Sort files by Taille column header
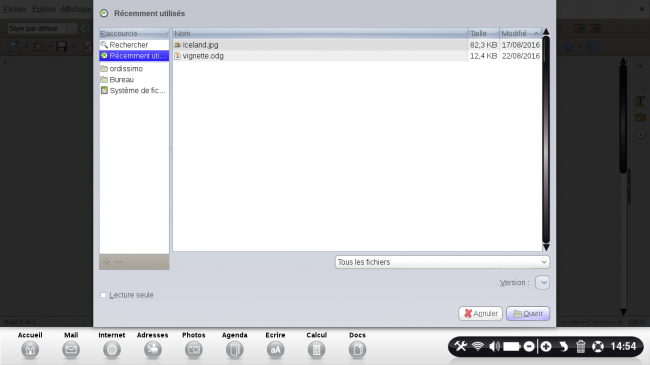The image size is (650, 365). pyautogui.click(x=483, y=33)
